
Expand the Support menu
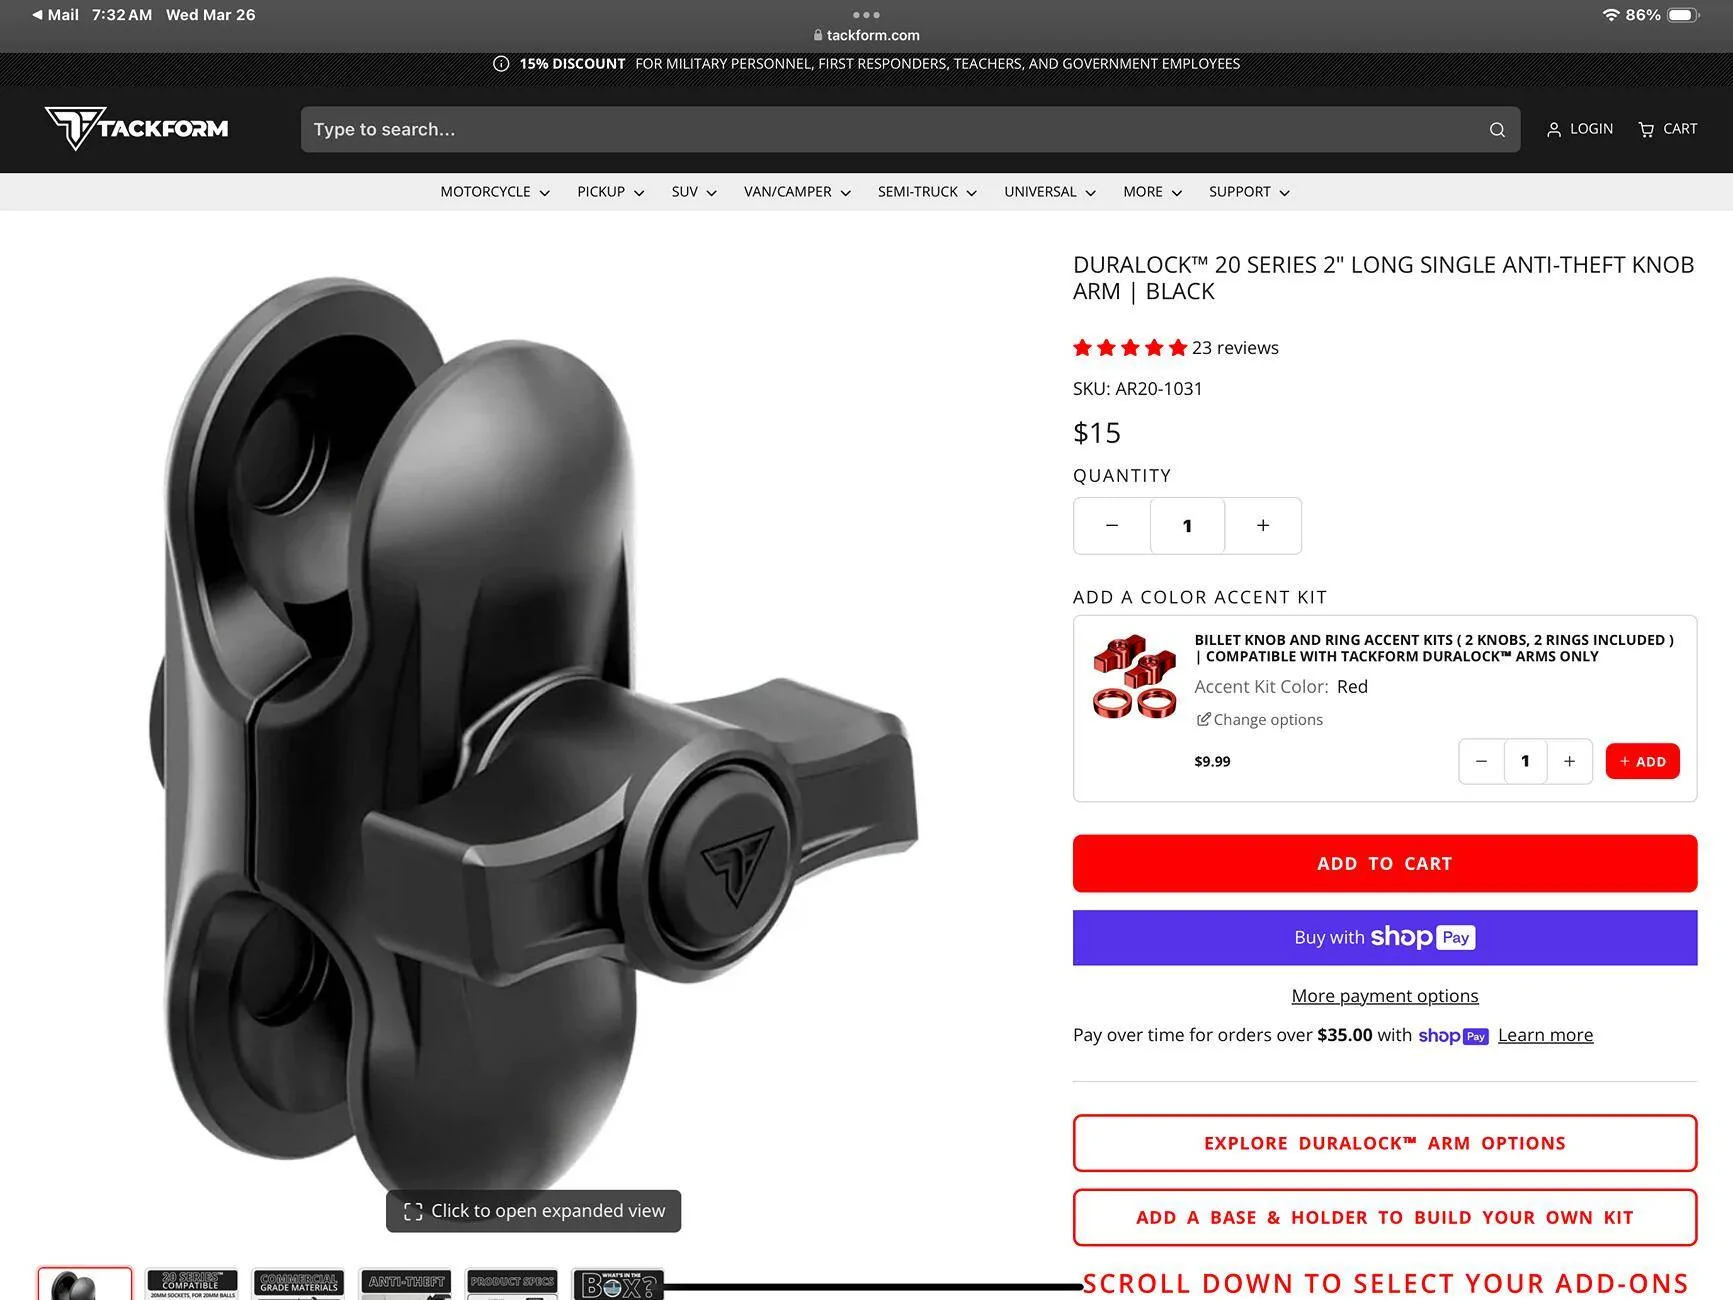1249,192
